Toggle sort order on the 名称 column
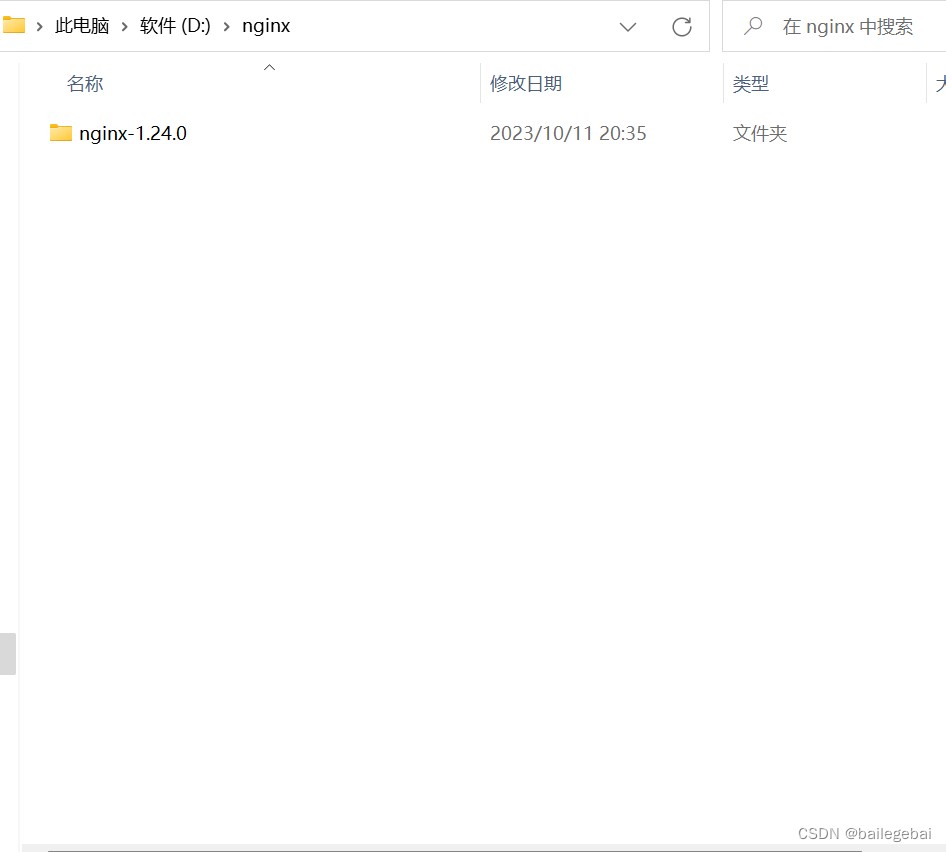The width and height of the screenshot is (946, 852). [x=84, y=83]
